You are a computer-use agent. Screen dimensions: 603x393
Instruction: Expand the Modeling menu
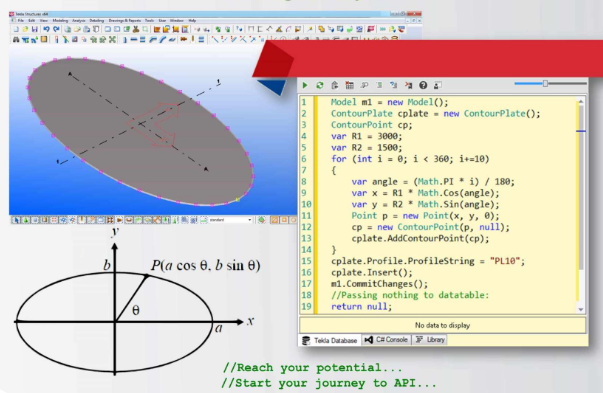tap(60, 20)
